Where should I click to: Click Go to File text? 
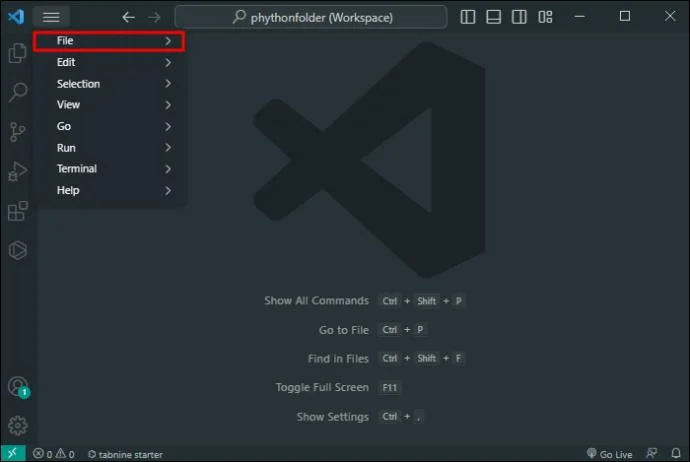344,330
